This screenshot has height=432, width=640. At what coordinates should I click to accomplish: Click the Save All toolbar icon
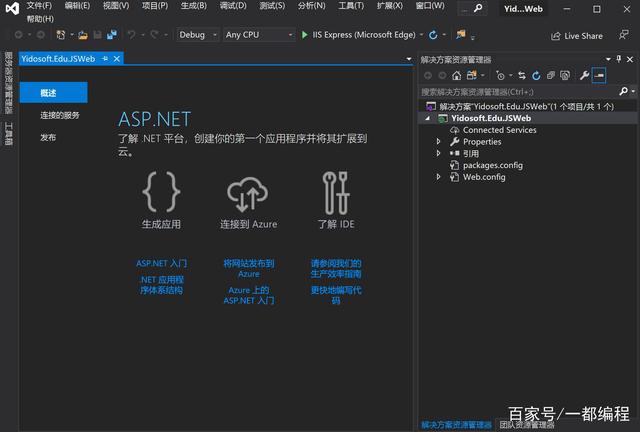(x=112, y=35)
